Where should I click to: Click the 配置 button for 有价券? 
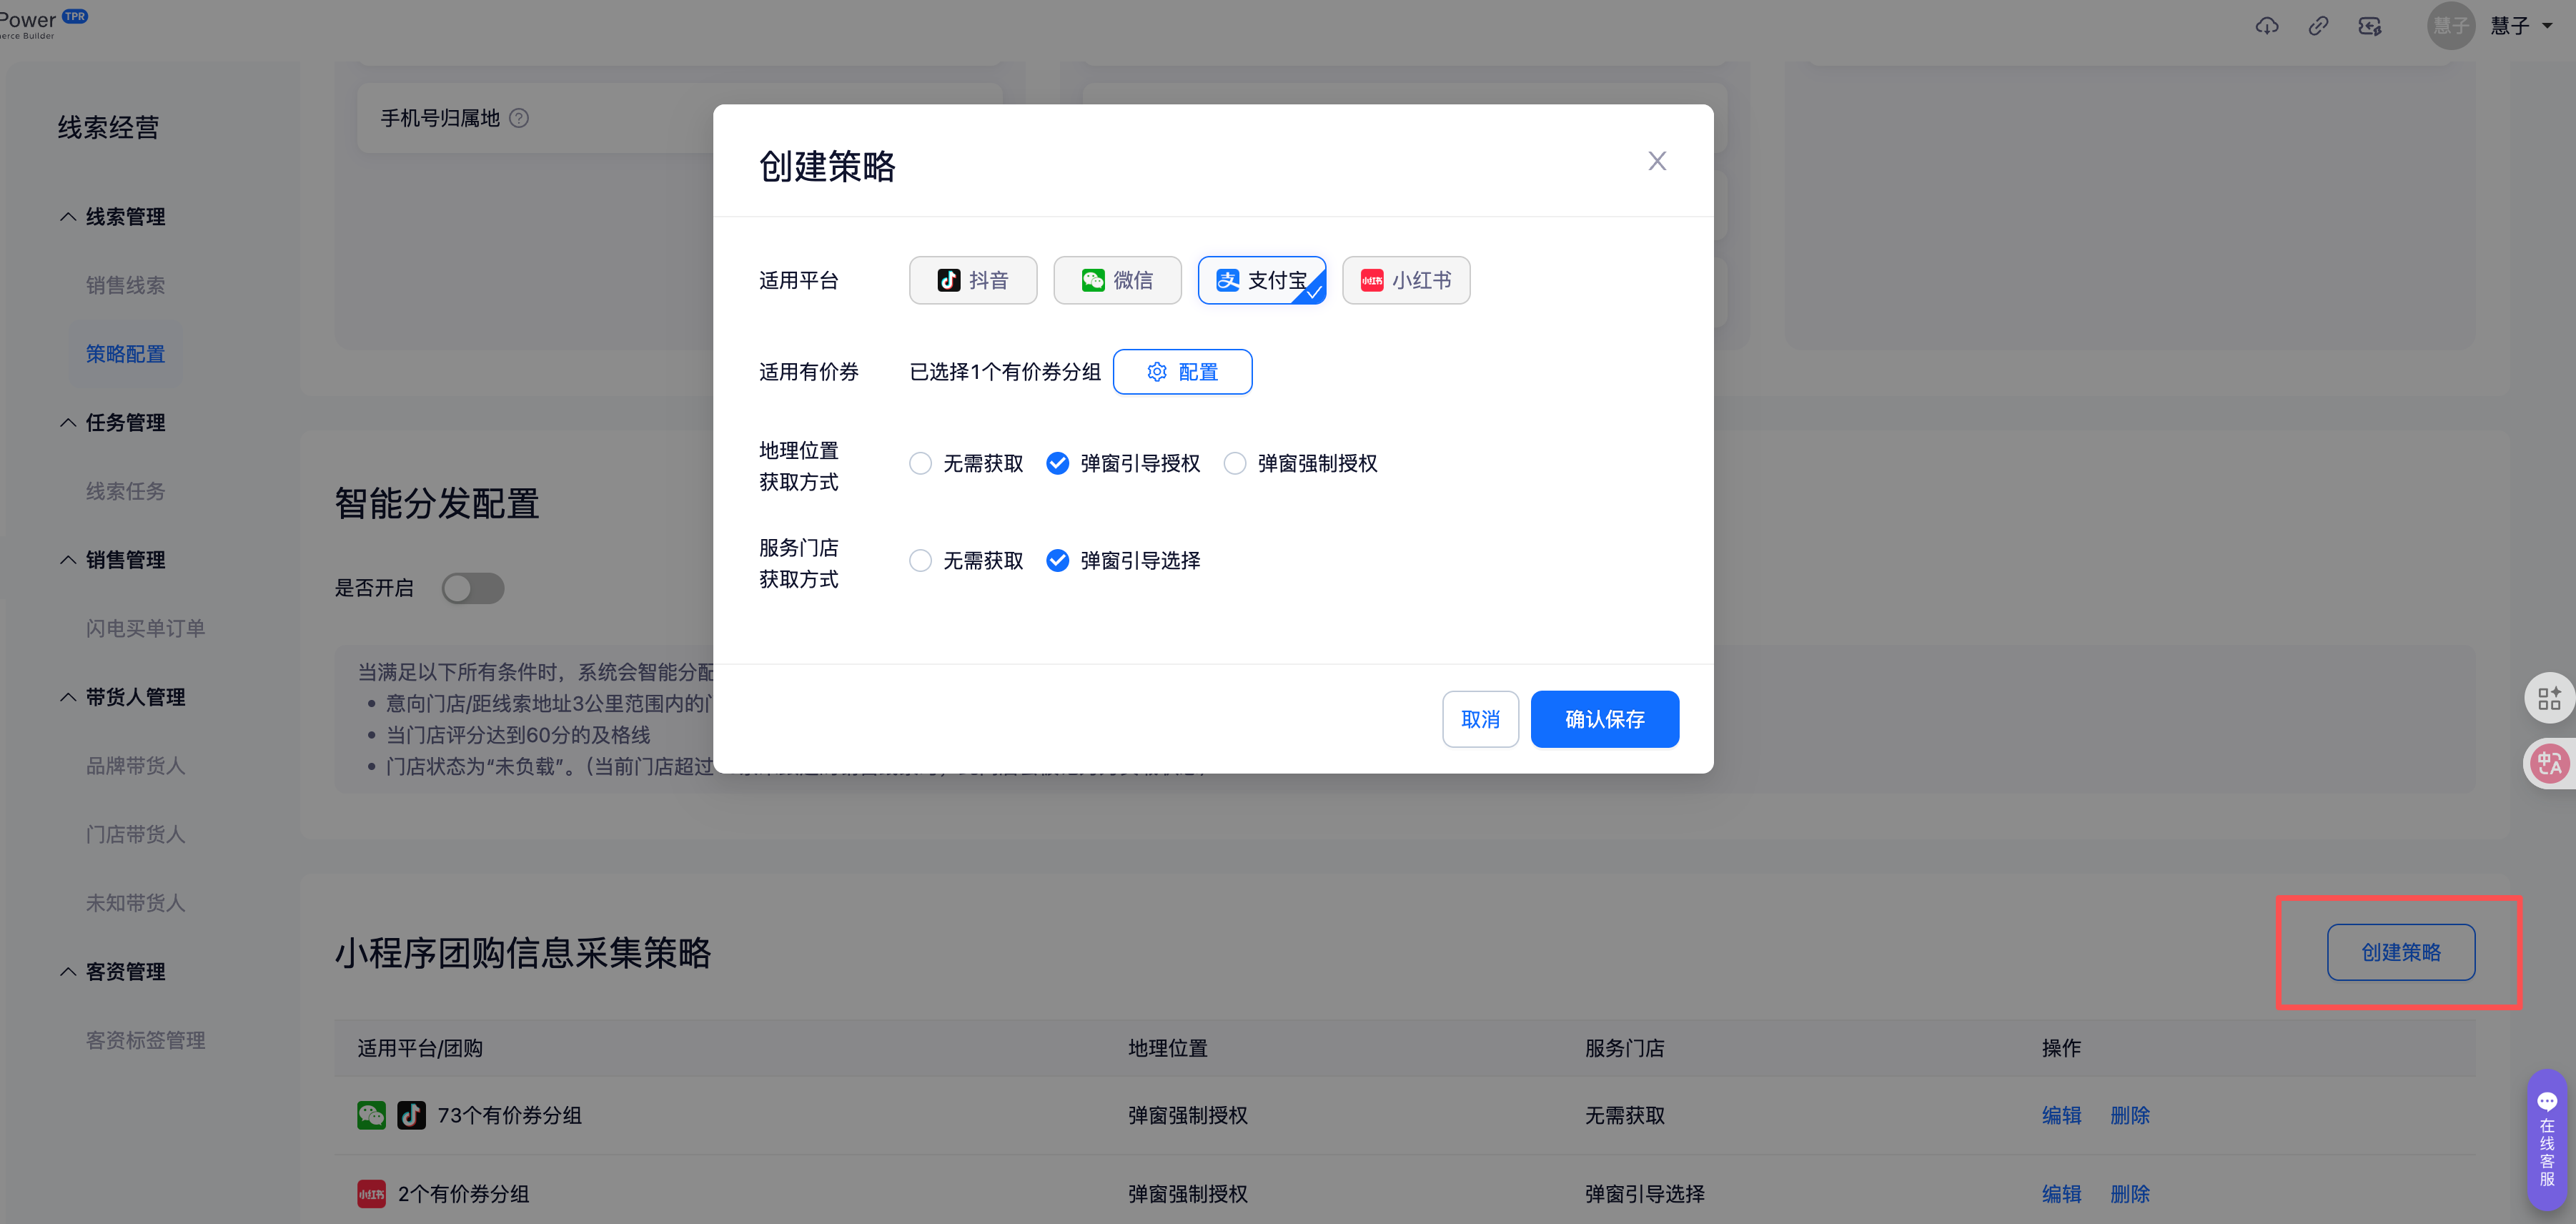click(1182, 372)
